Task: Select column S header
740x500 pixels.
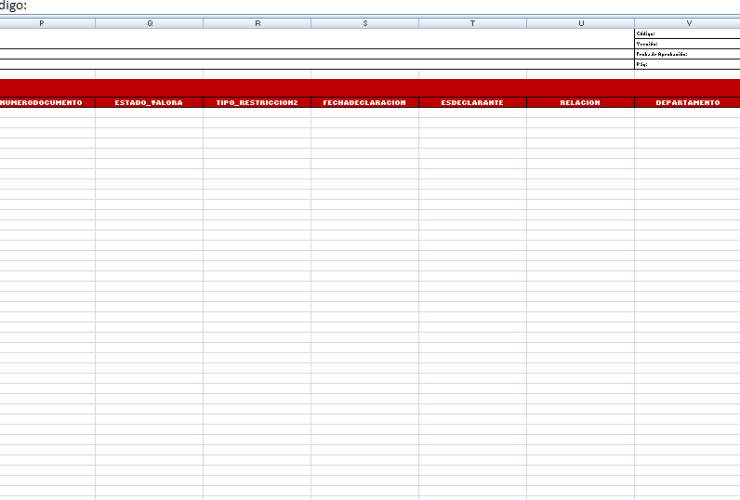Action: tap(365, 23)
